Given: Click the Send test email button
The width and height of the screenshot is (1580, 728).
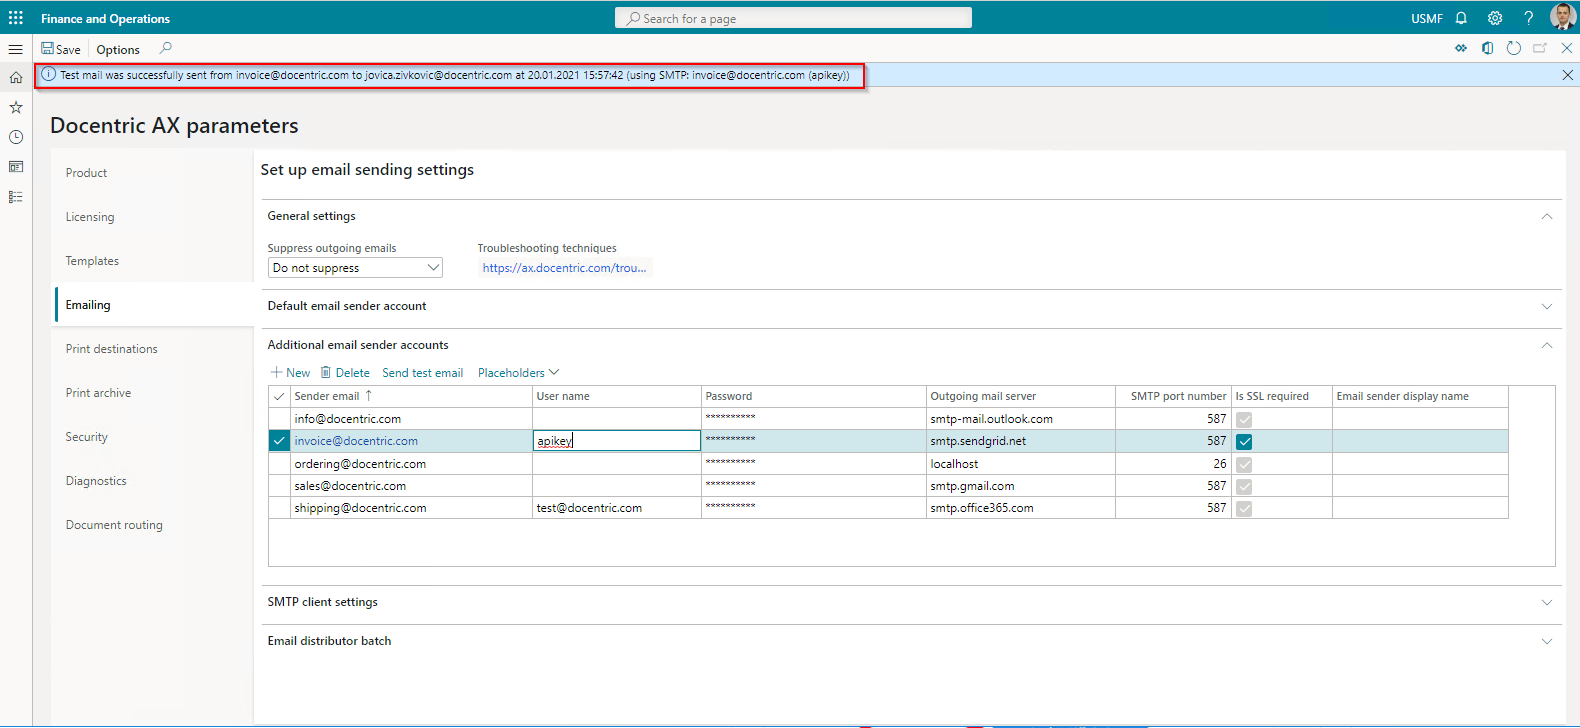Looking at the screenshot, I should tap(423, 373).
